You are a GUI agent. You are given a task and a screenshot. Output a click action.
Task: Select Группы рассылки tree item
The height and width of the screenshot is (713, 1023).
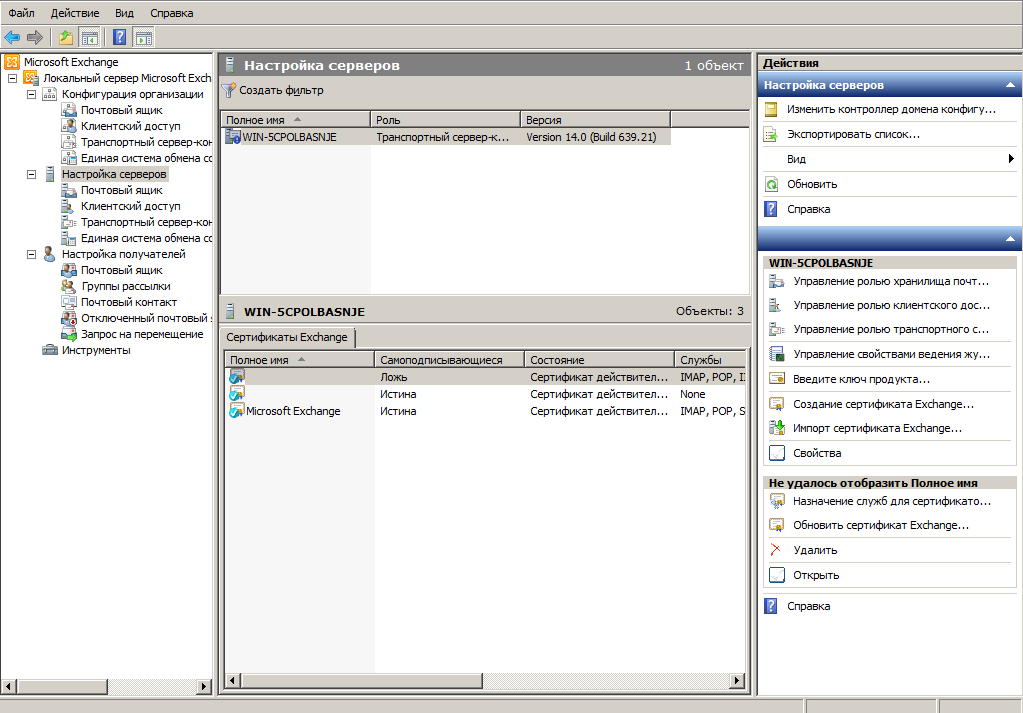click(126, 286)
